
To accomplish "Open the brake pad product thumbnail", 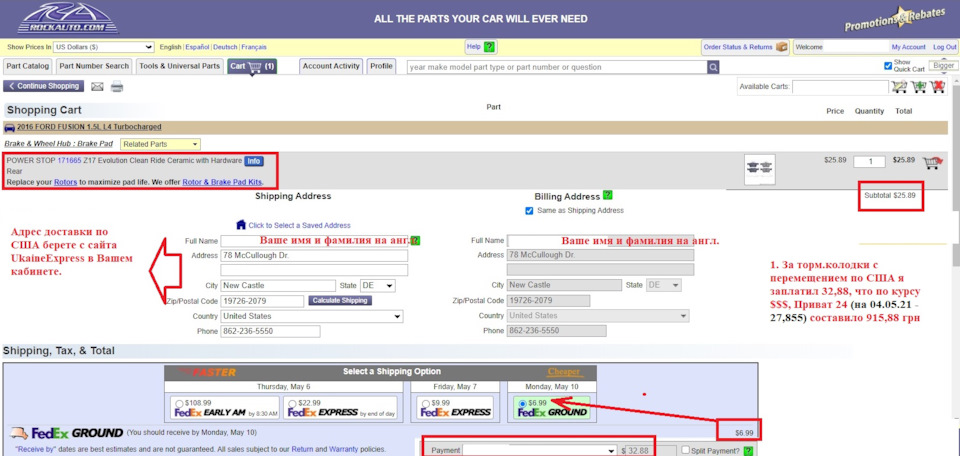I will point(759,170).
